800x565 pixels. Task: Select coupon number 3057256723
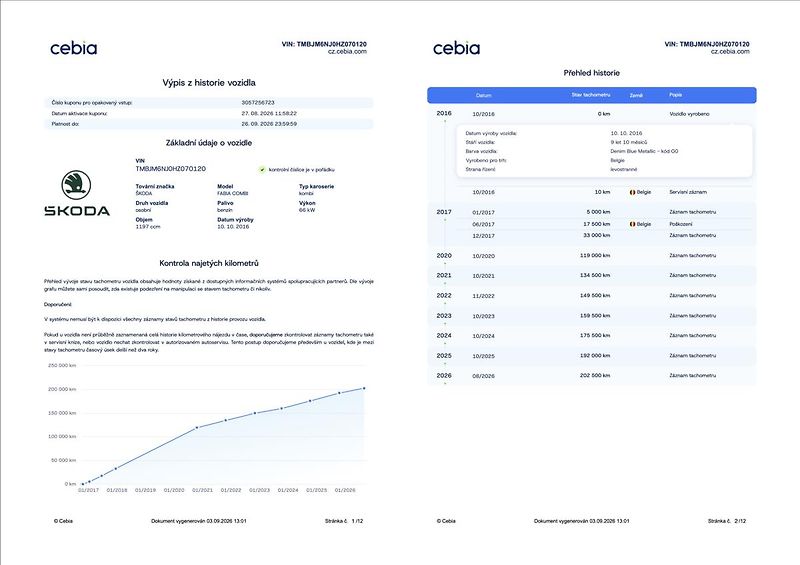pos(258,103)
